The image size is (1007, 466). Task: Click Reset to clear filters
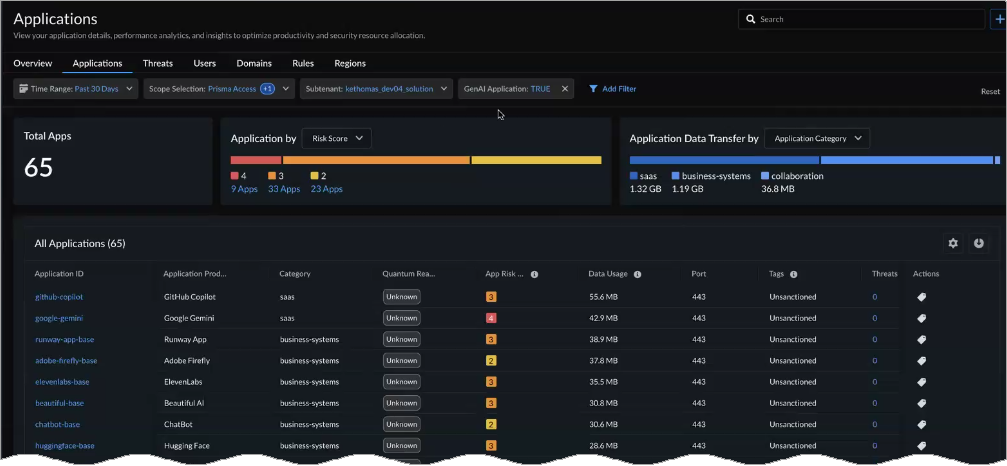[989, 91]
